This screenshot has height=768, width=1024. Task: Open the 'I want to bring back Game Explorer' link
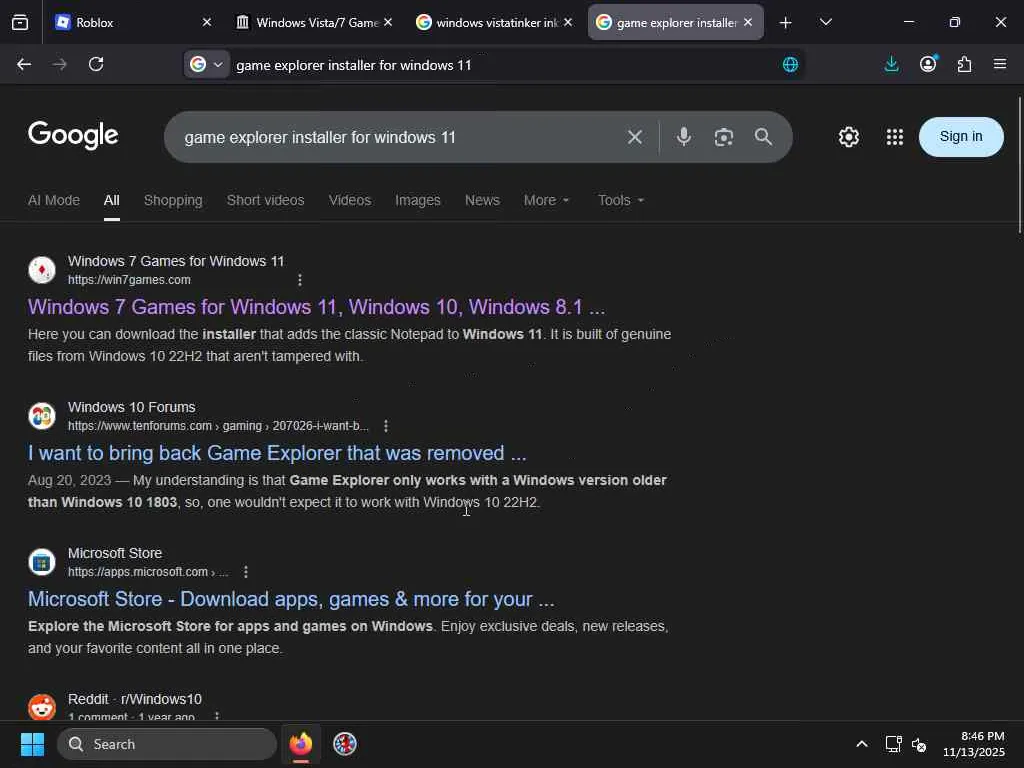pyautogui.click(x=277, y=453)
